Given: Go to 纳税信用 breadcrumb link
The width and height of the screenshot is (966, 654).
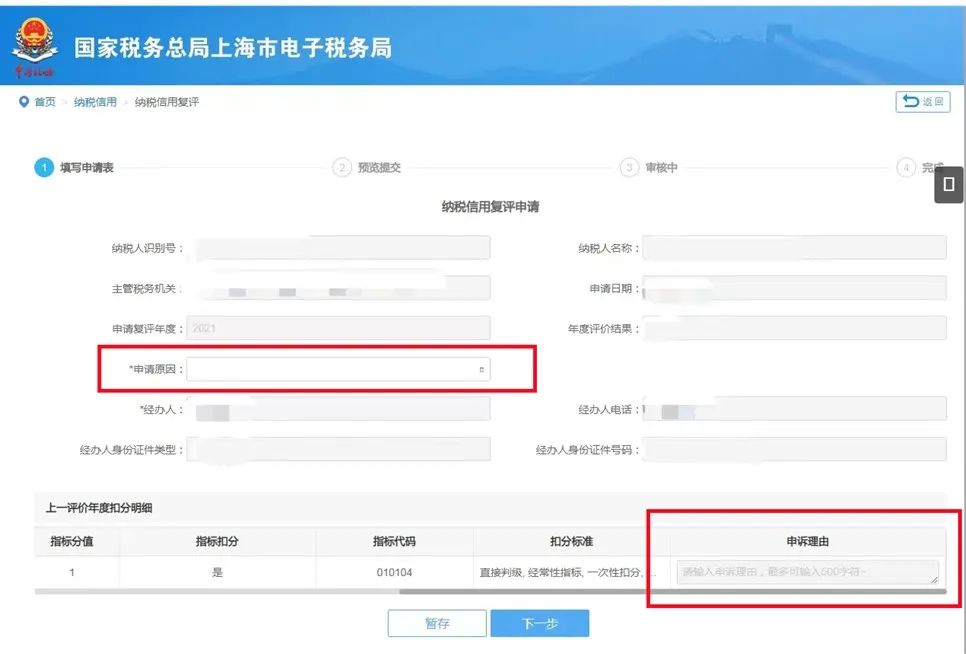Looking at the screenshot, I should [95, 102].
